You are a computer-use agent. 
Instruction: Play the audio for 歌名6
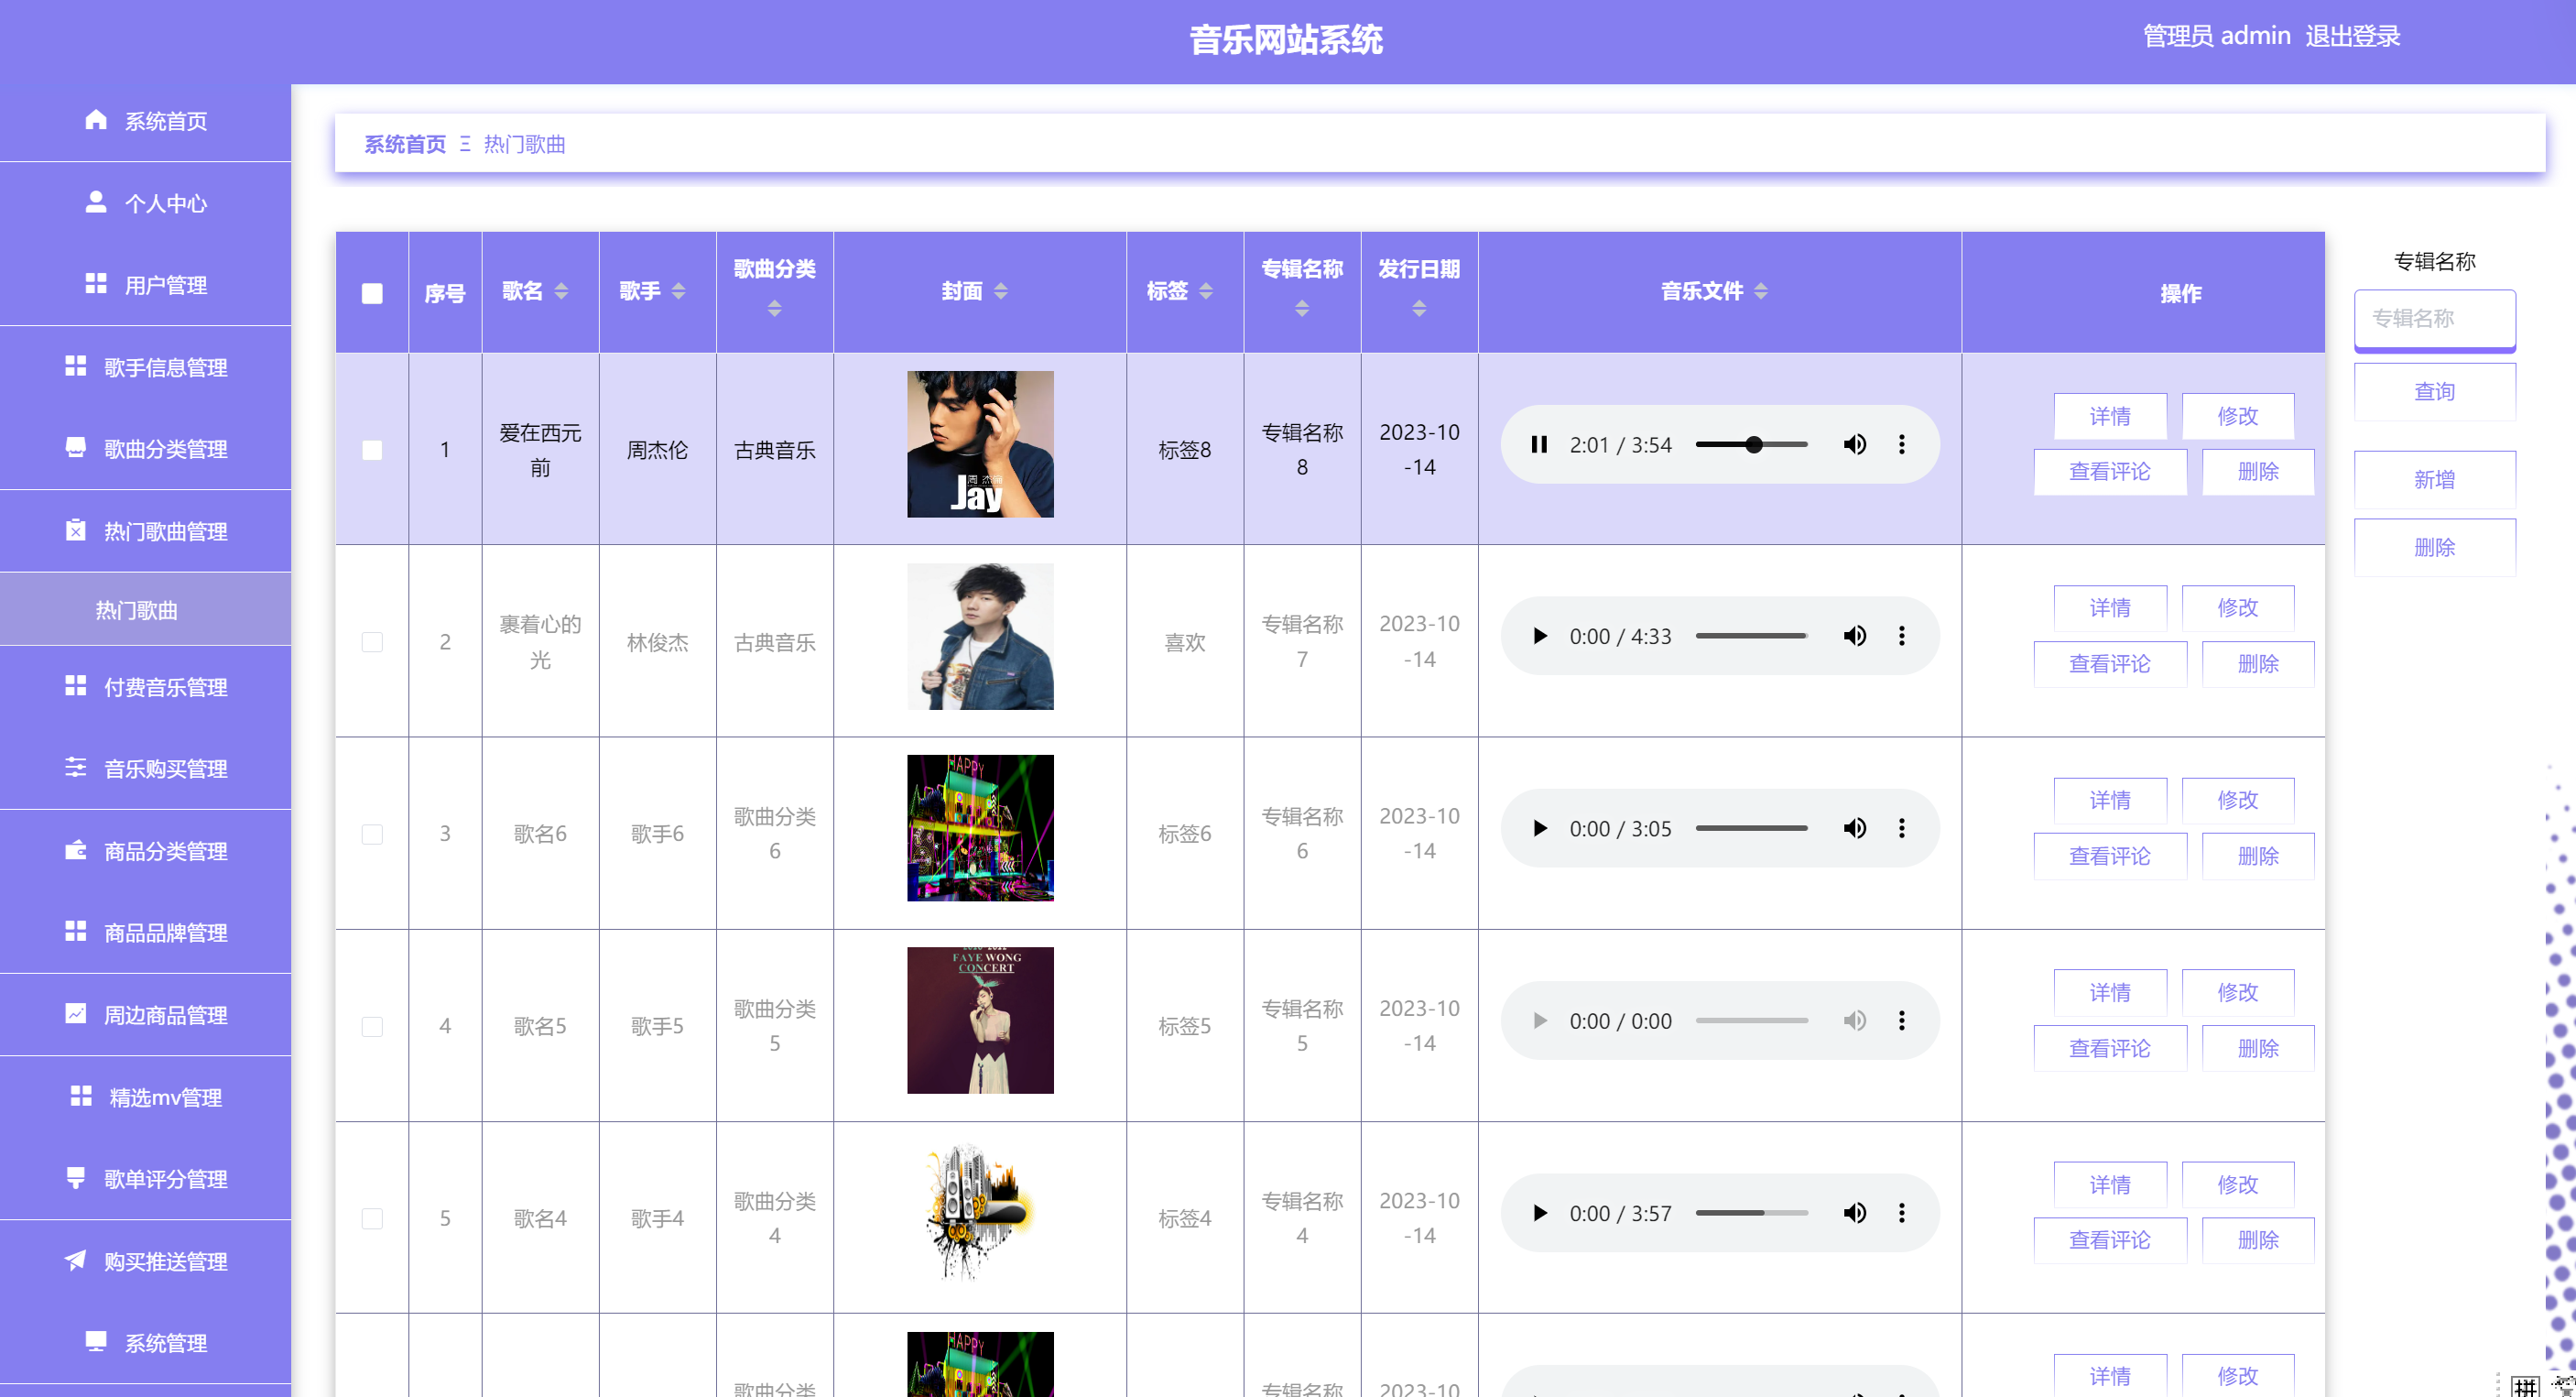(x=1540, y=829)
